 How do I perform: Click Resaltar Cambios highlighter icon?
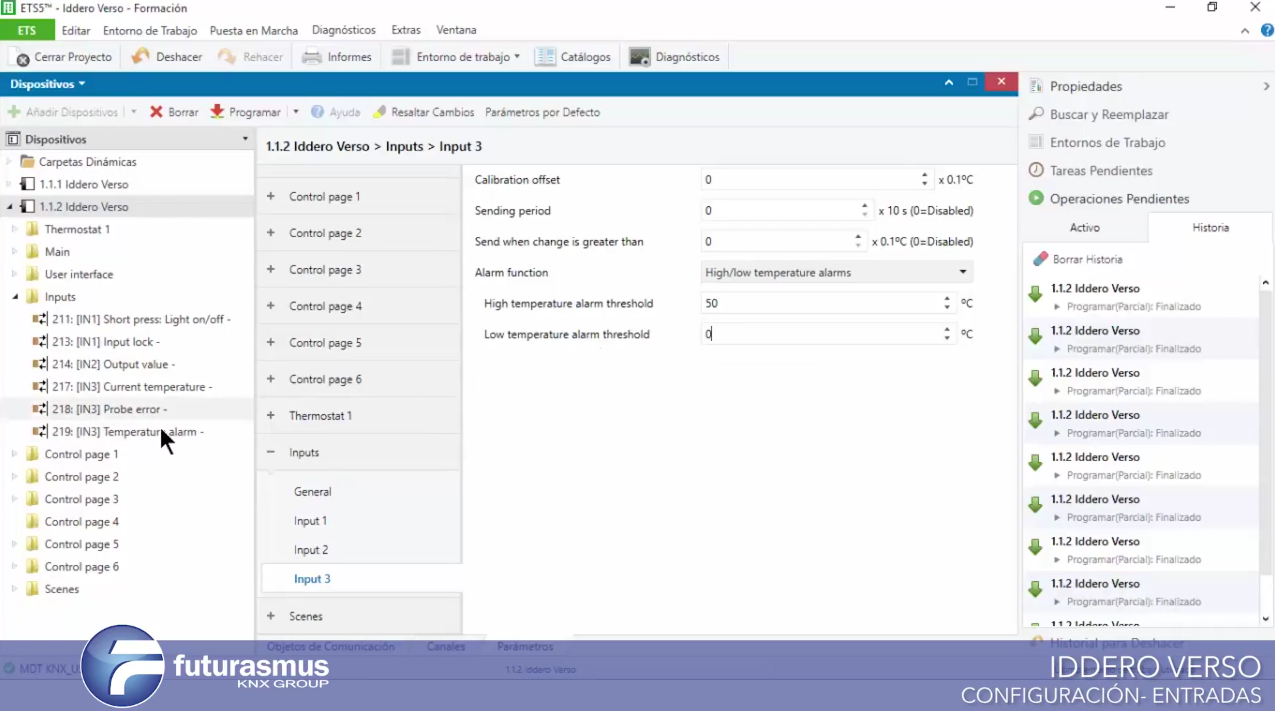(x=380, y=112)
